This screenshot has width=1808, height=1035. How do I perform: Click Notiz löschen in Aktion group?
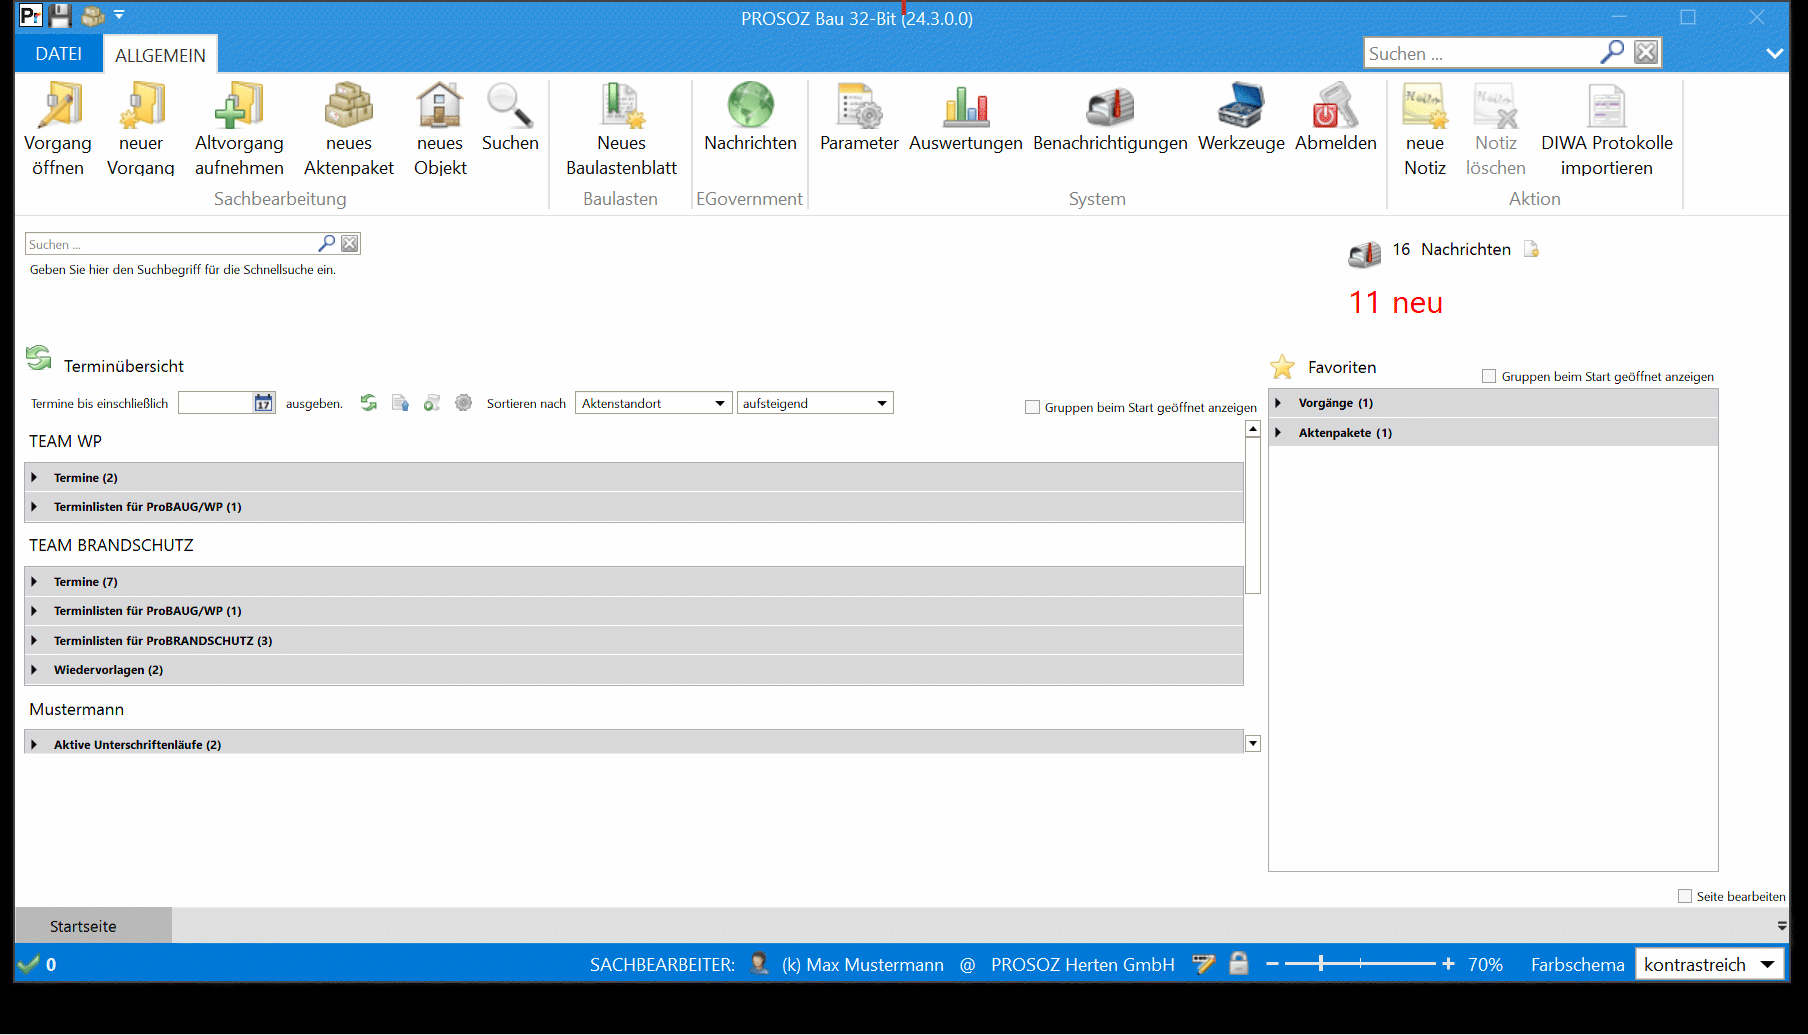tap(1496, 129)
